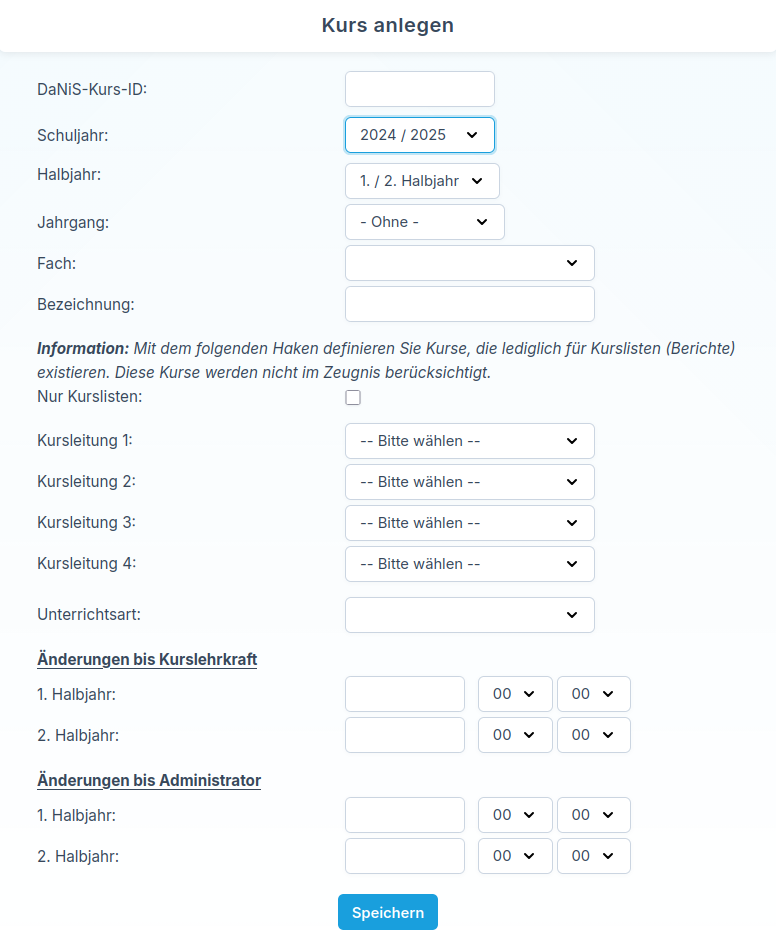
Task: Focus the Bezeichnung text field
Action: (x=469, y=304)
